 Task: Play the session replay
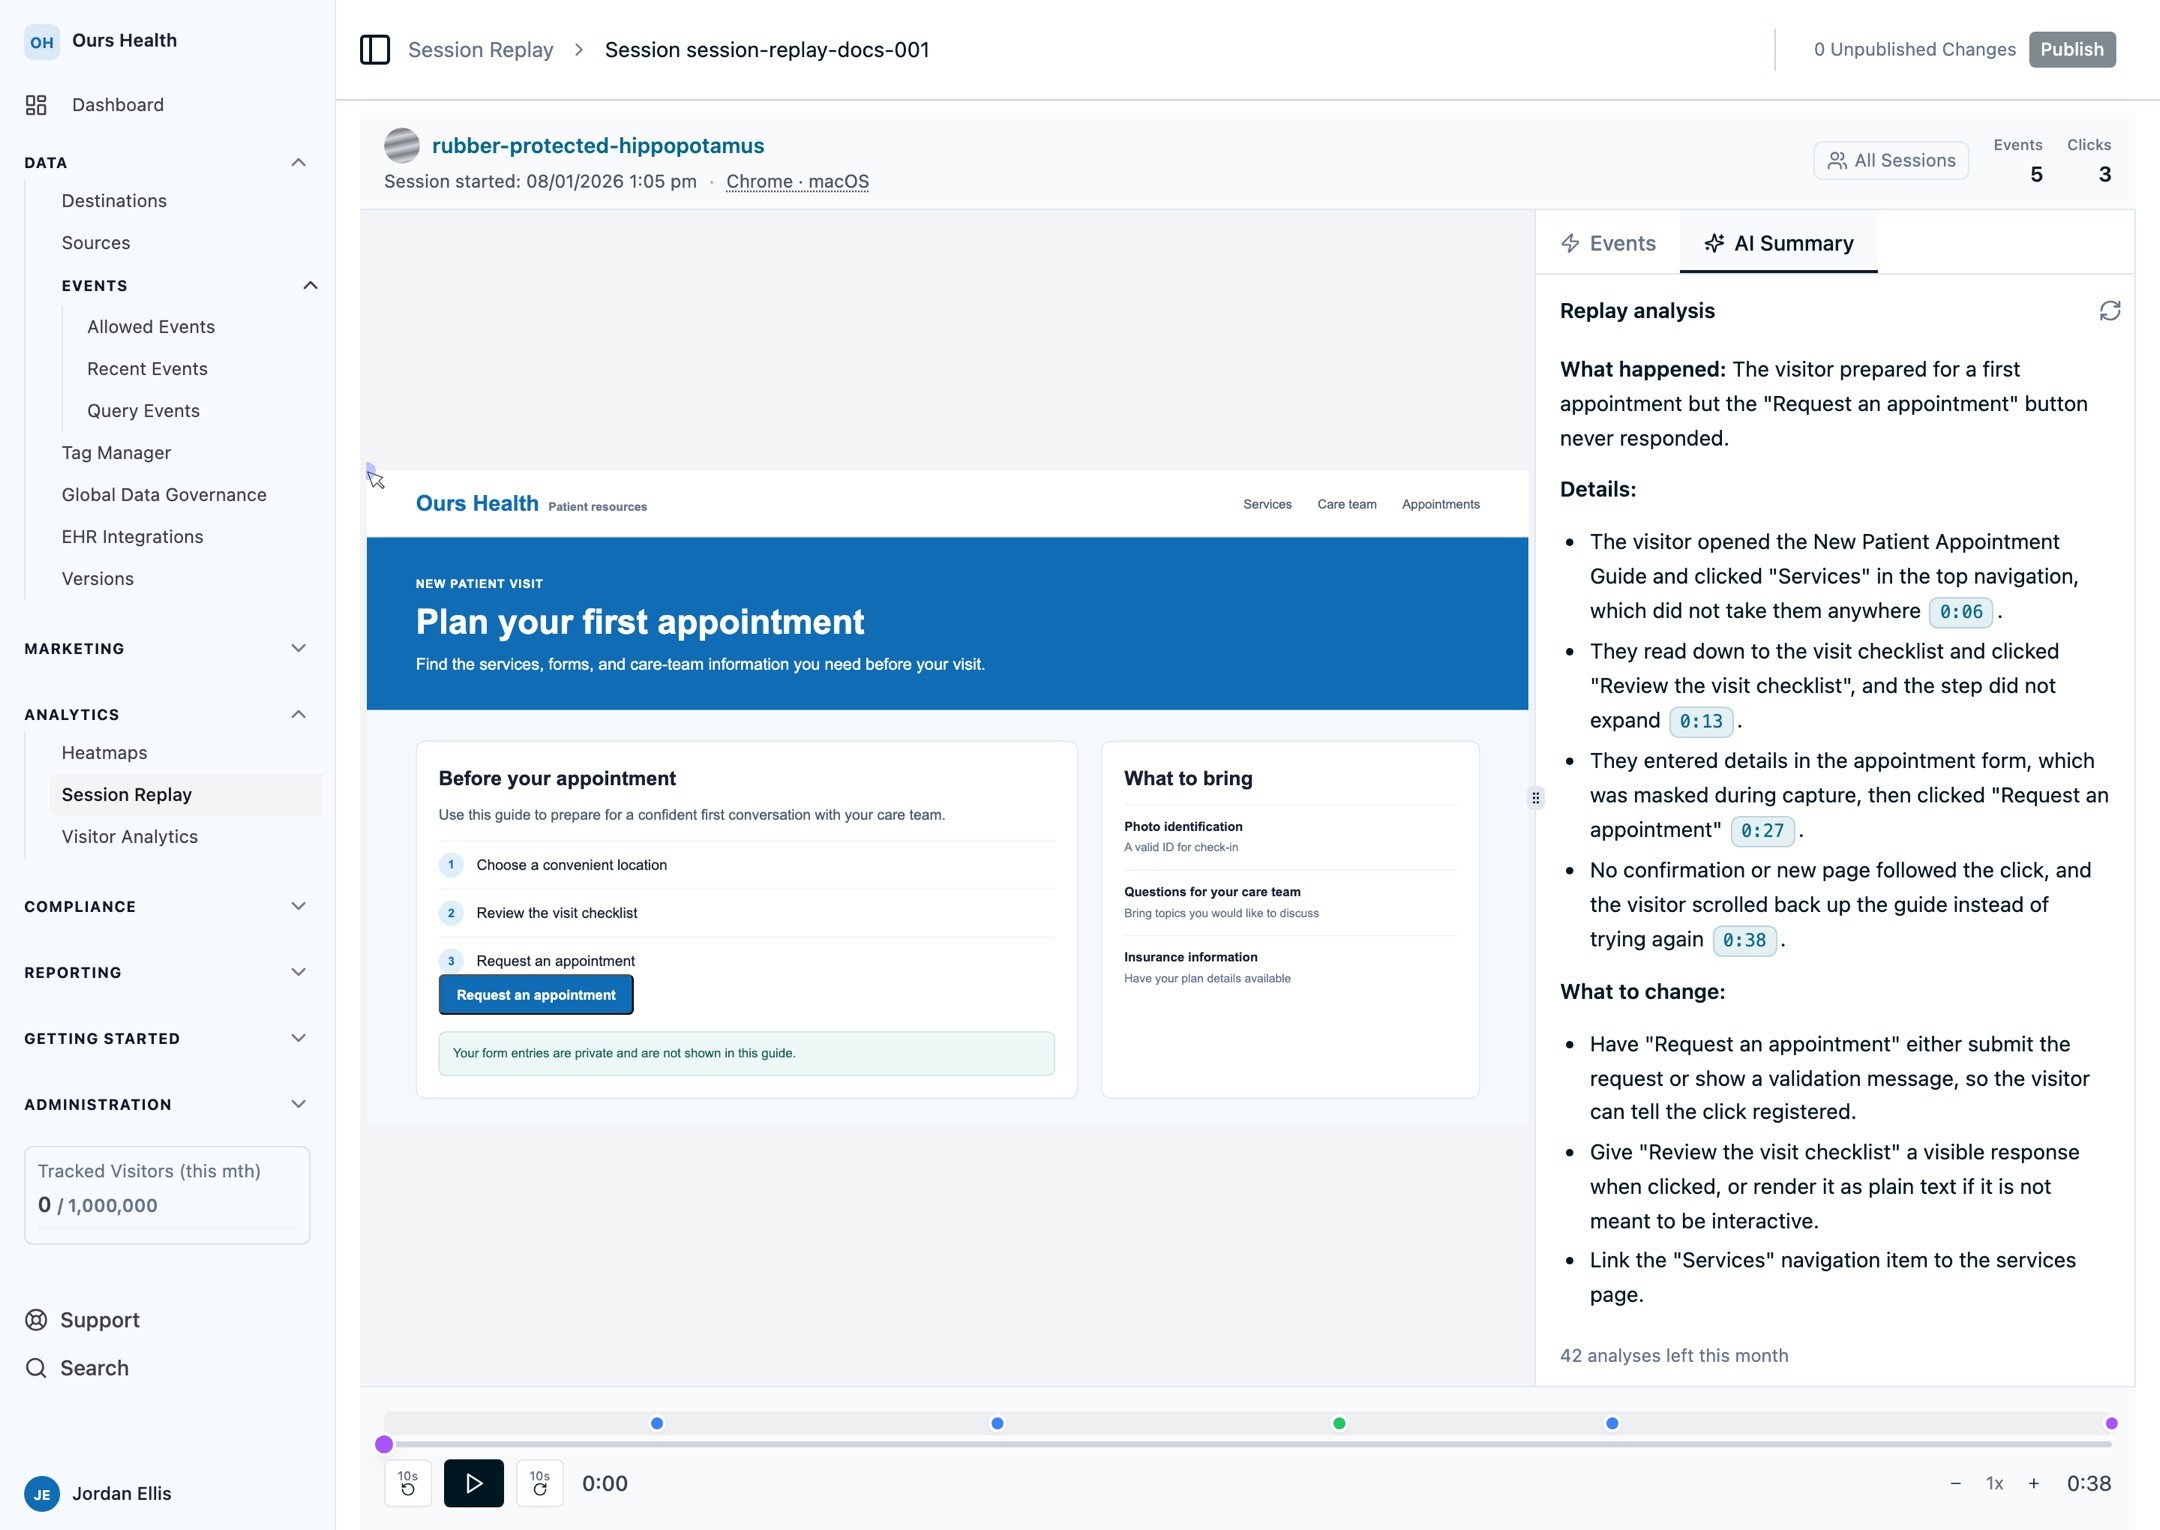pos(474,1483)
